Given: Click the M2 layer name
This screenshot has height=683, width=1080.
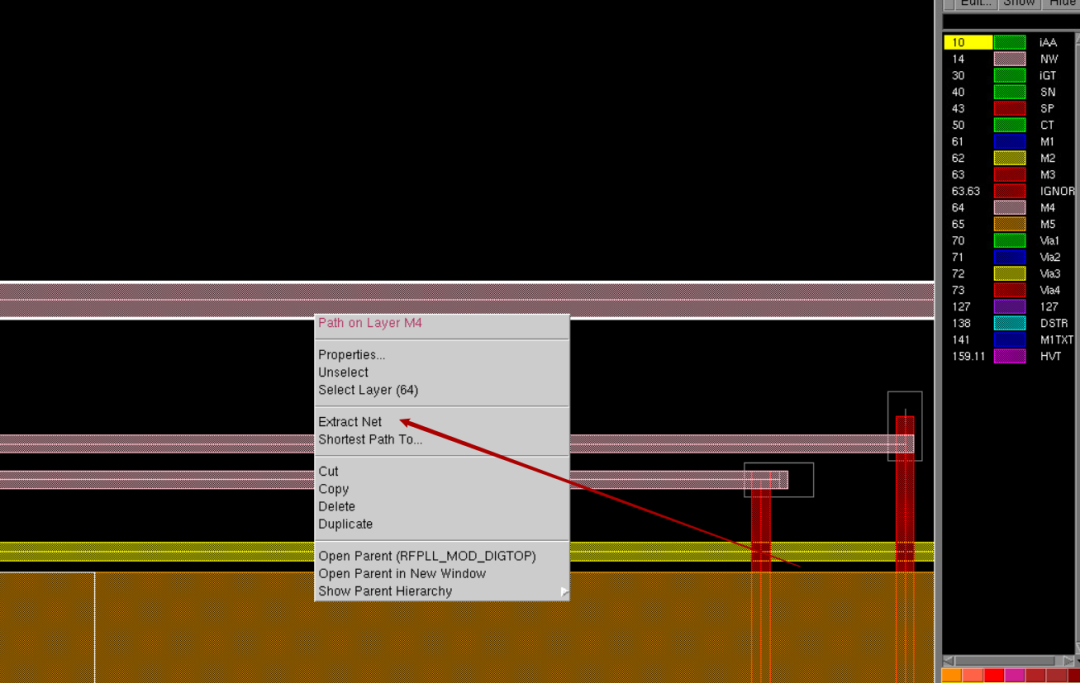Looking at the screenshot, I should (1047, 158).
